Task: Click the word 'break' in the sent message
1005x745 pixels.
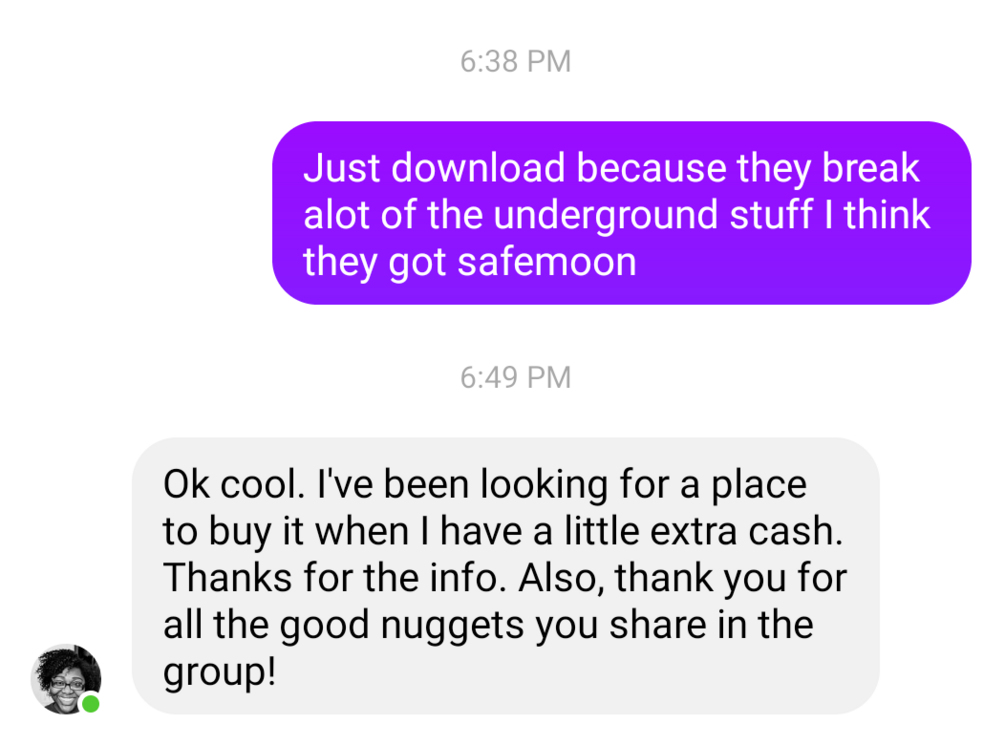Action: 870,167
